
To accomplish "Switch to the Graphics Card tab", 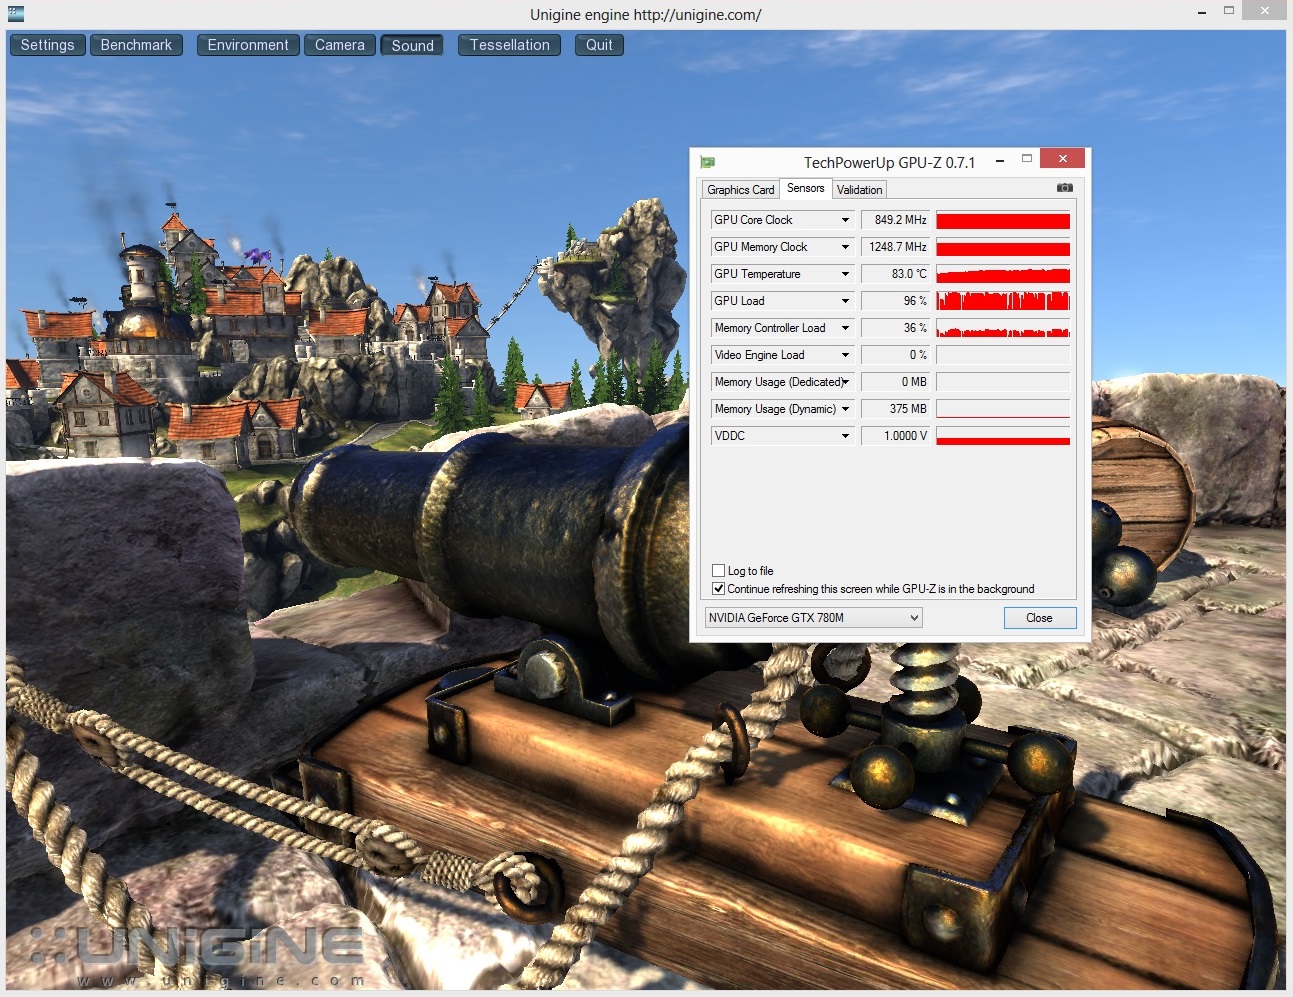I will [740, 190].
